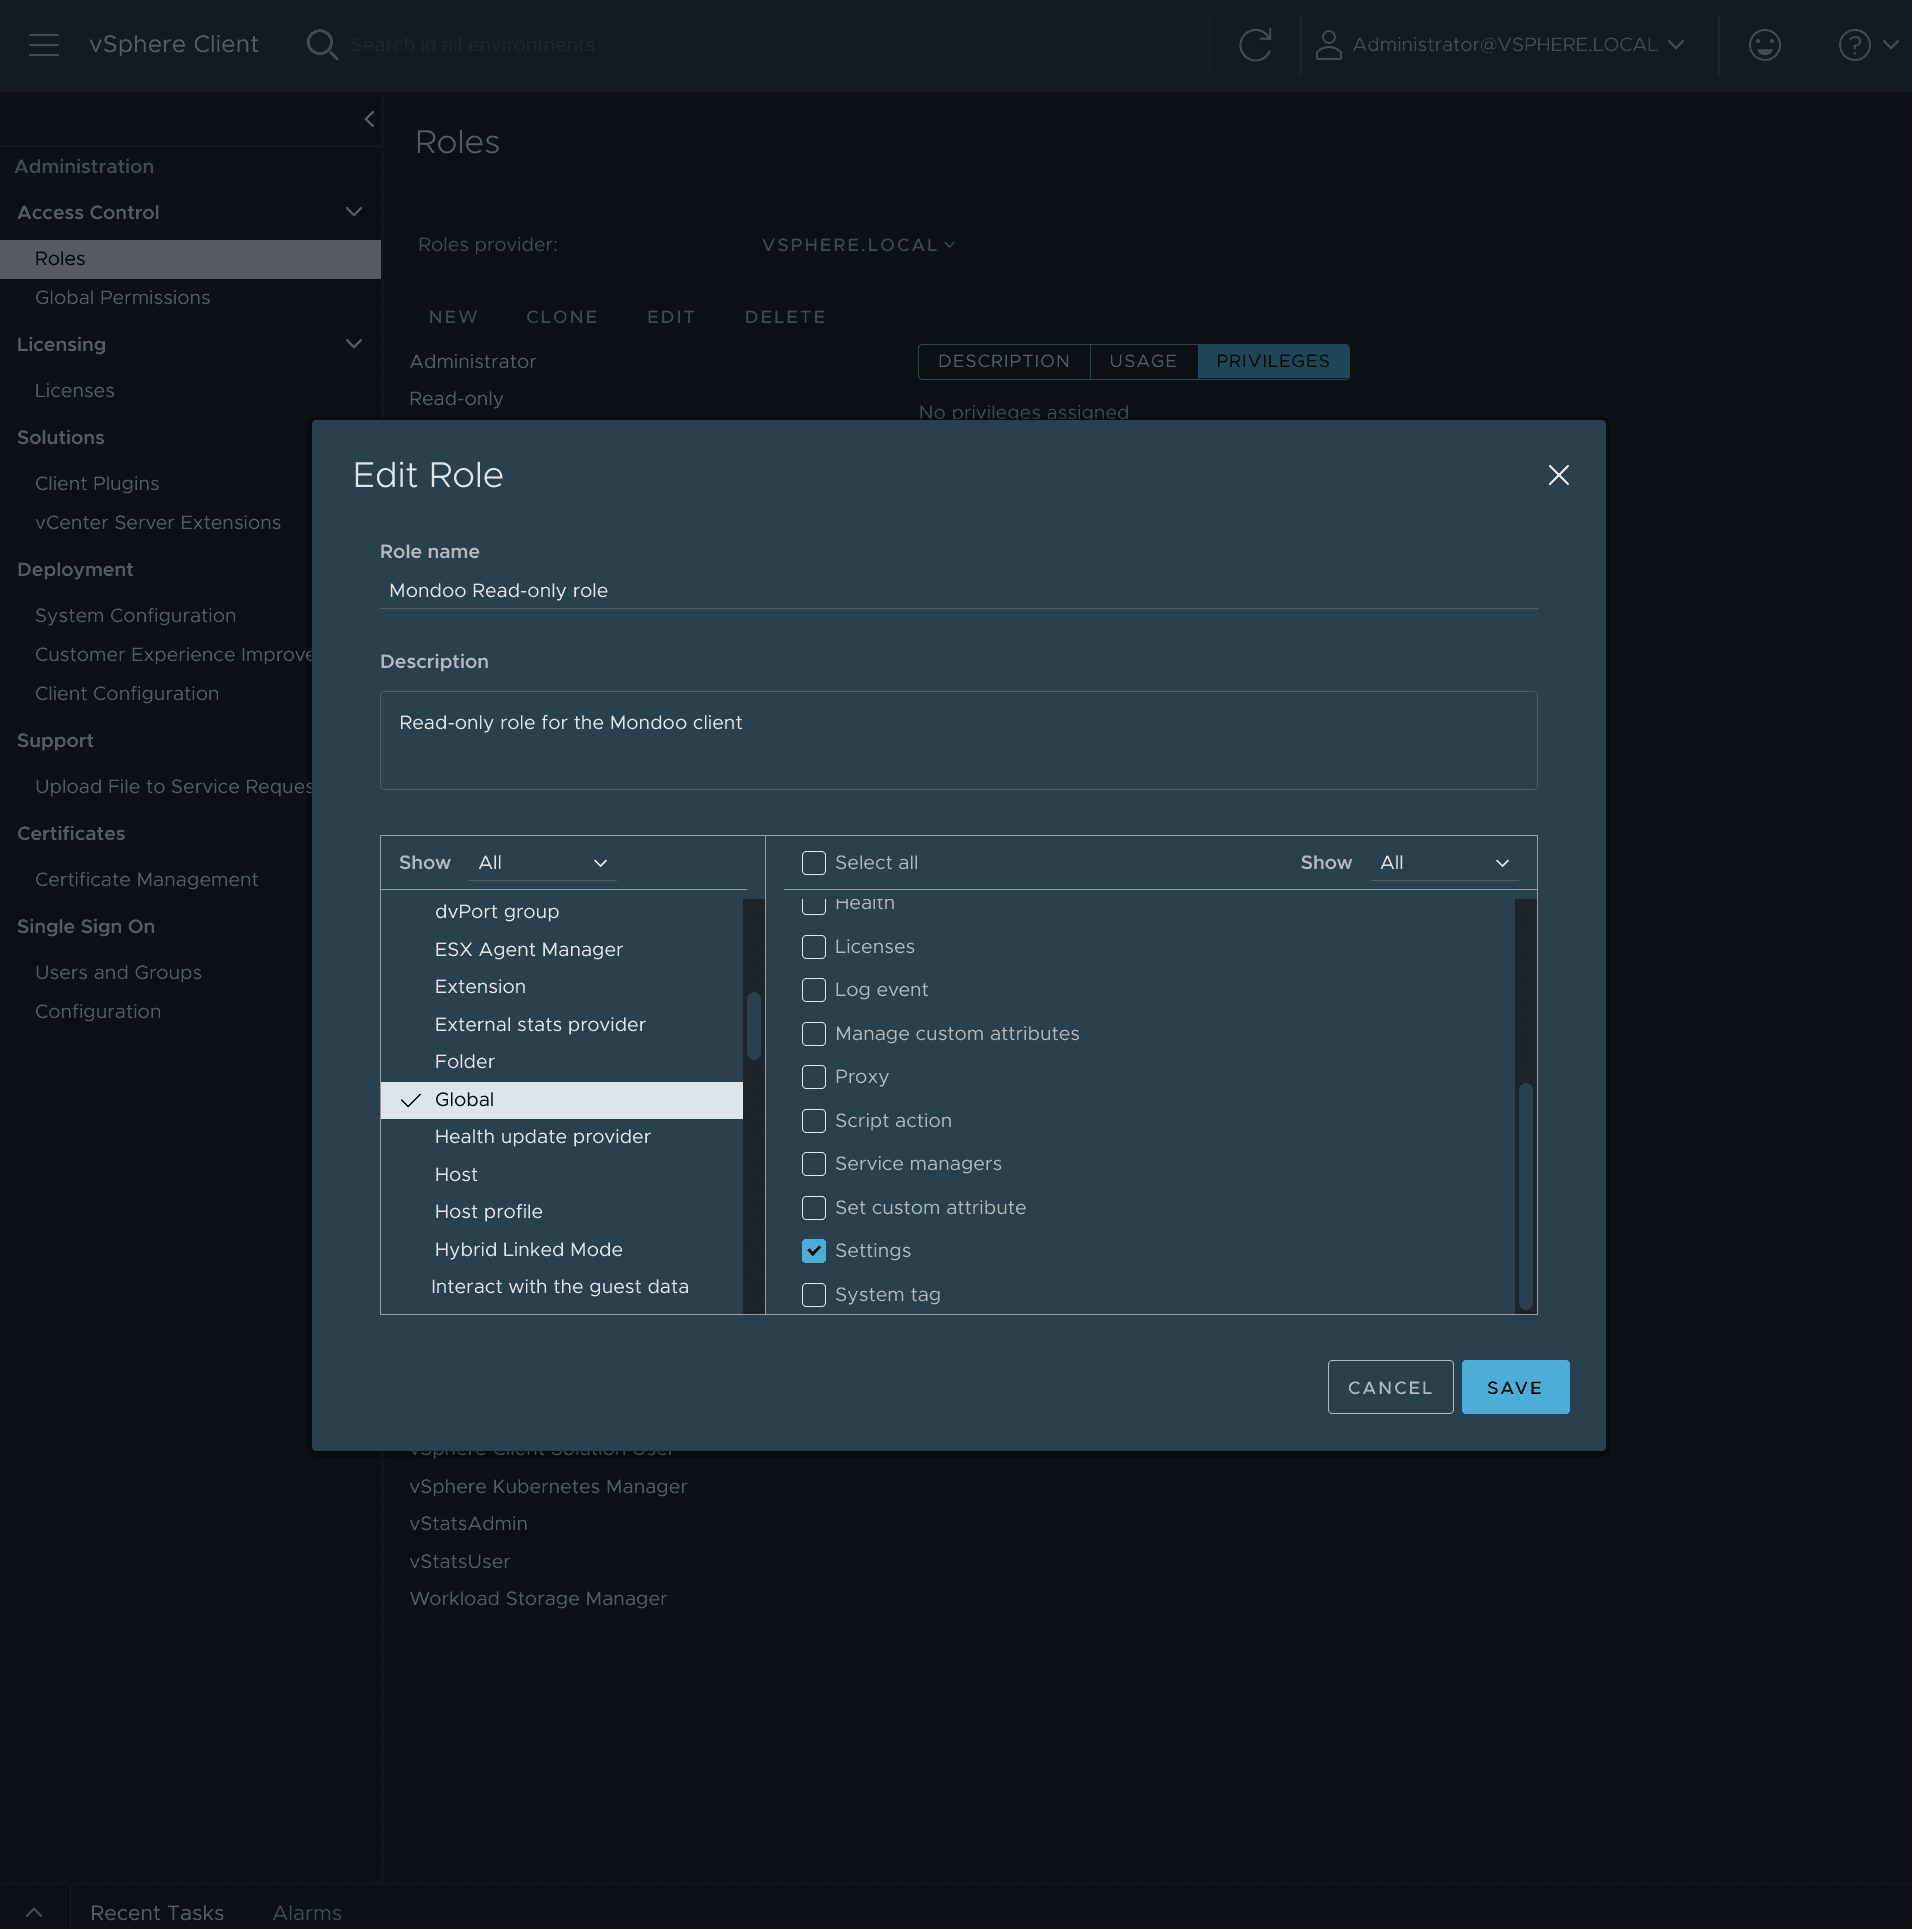The image size is (1912, 1929).
Task: Cancel the role editing
Action: click(1390, 1387)
